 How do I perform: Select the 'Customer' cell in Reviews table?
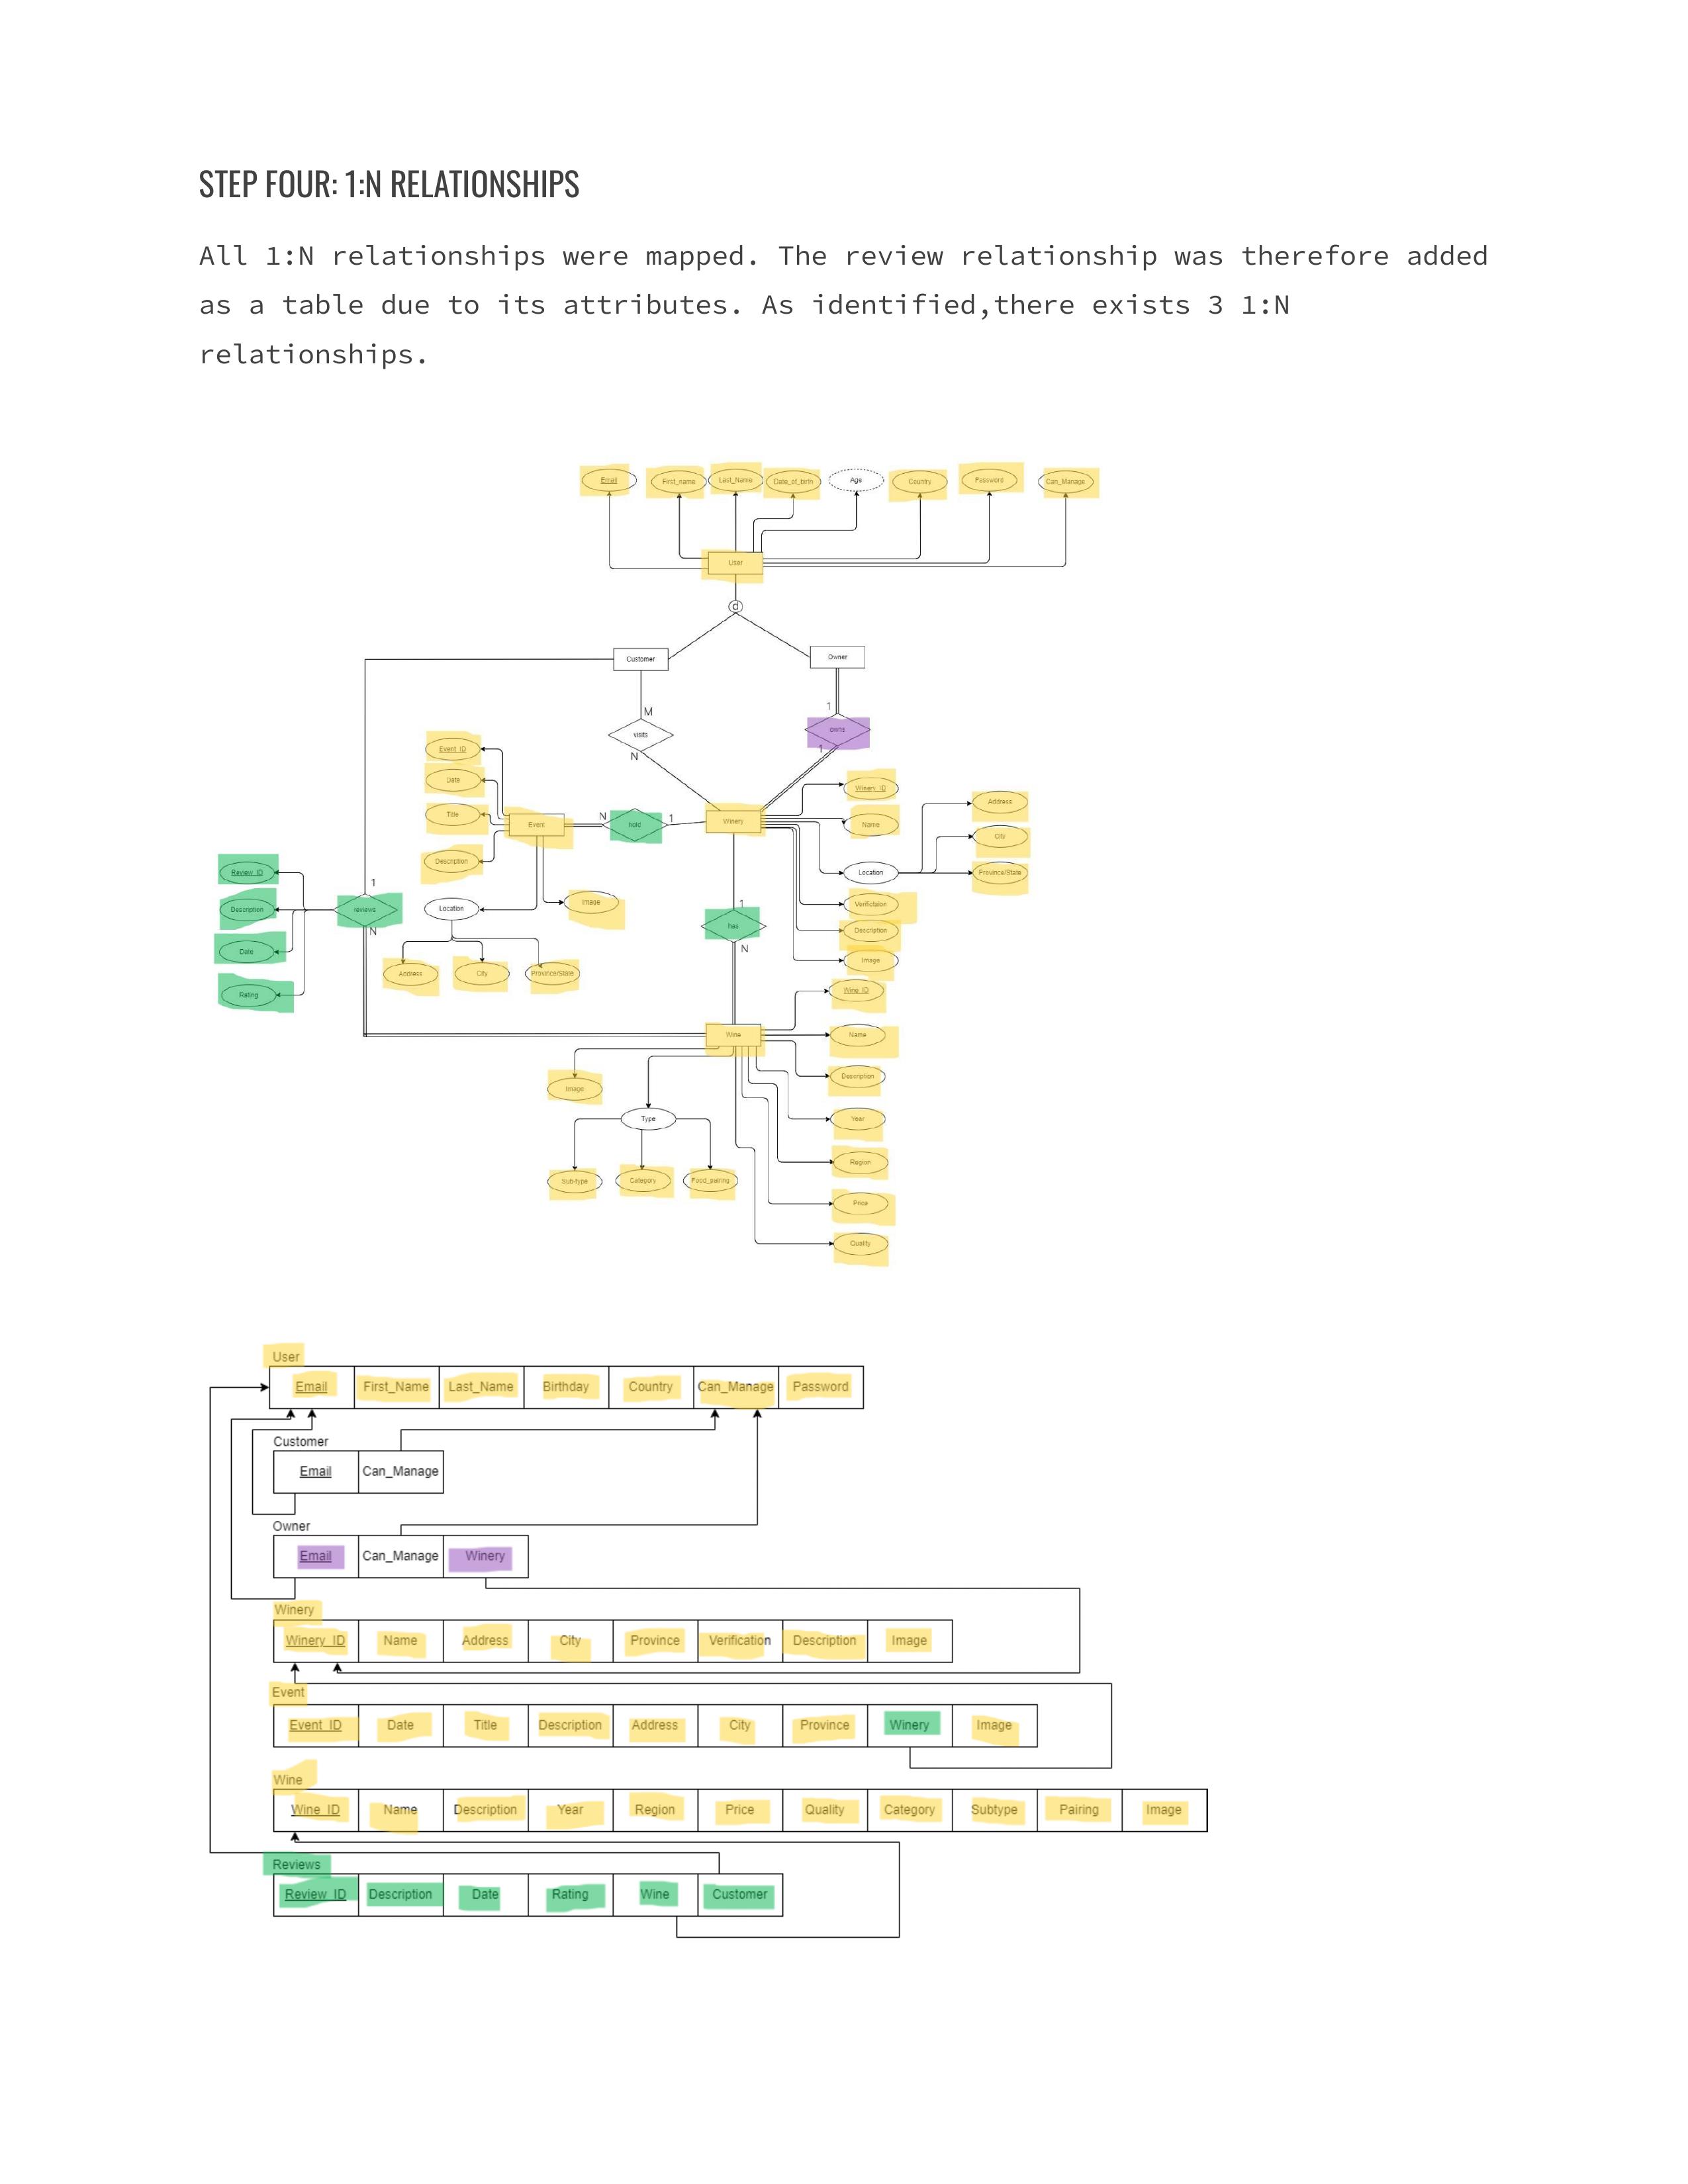(x=739, y=1894)
